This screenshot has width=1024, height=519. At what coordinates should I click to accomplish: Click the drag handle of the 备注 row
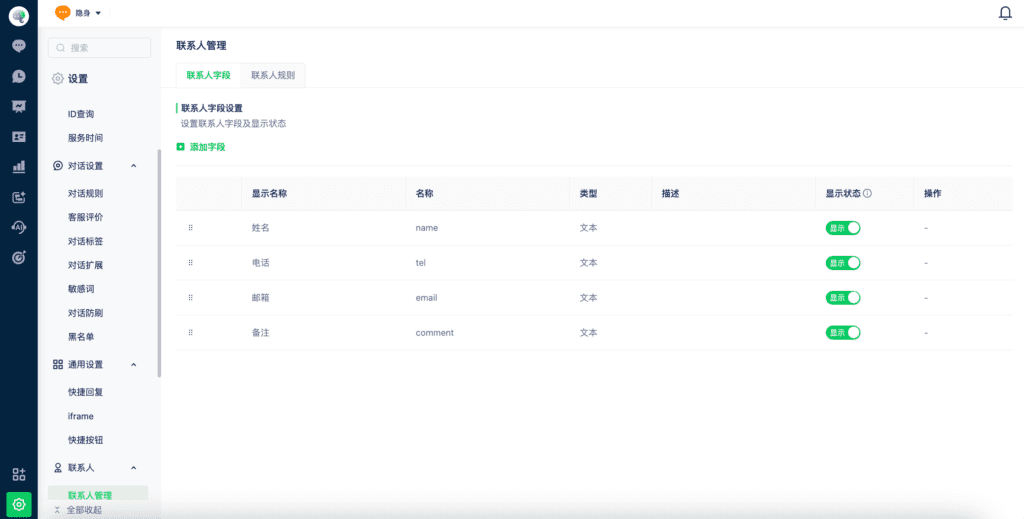(191, 332)
